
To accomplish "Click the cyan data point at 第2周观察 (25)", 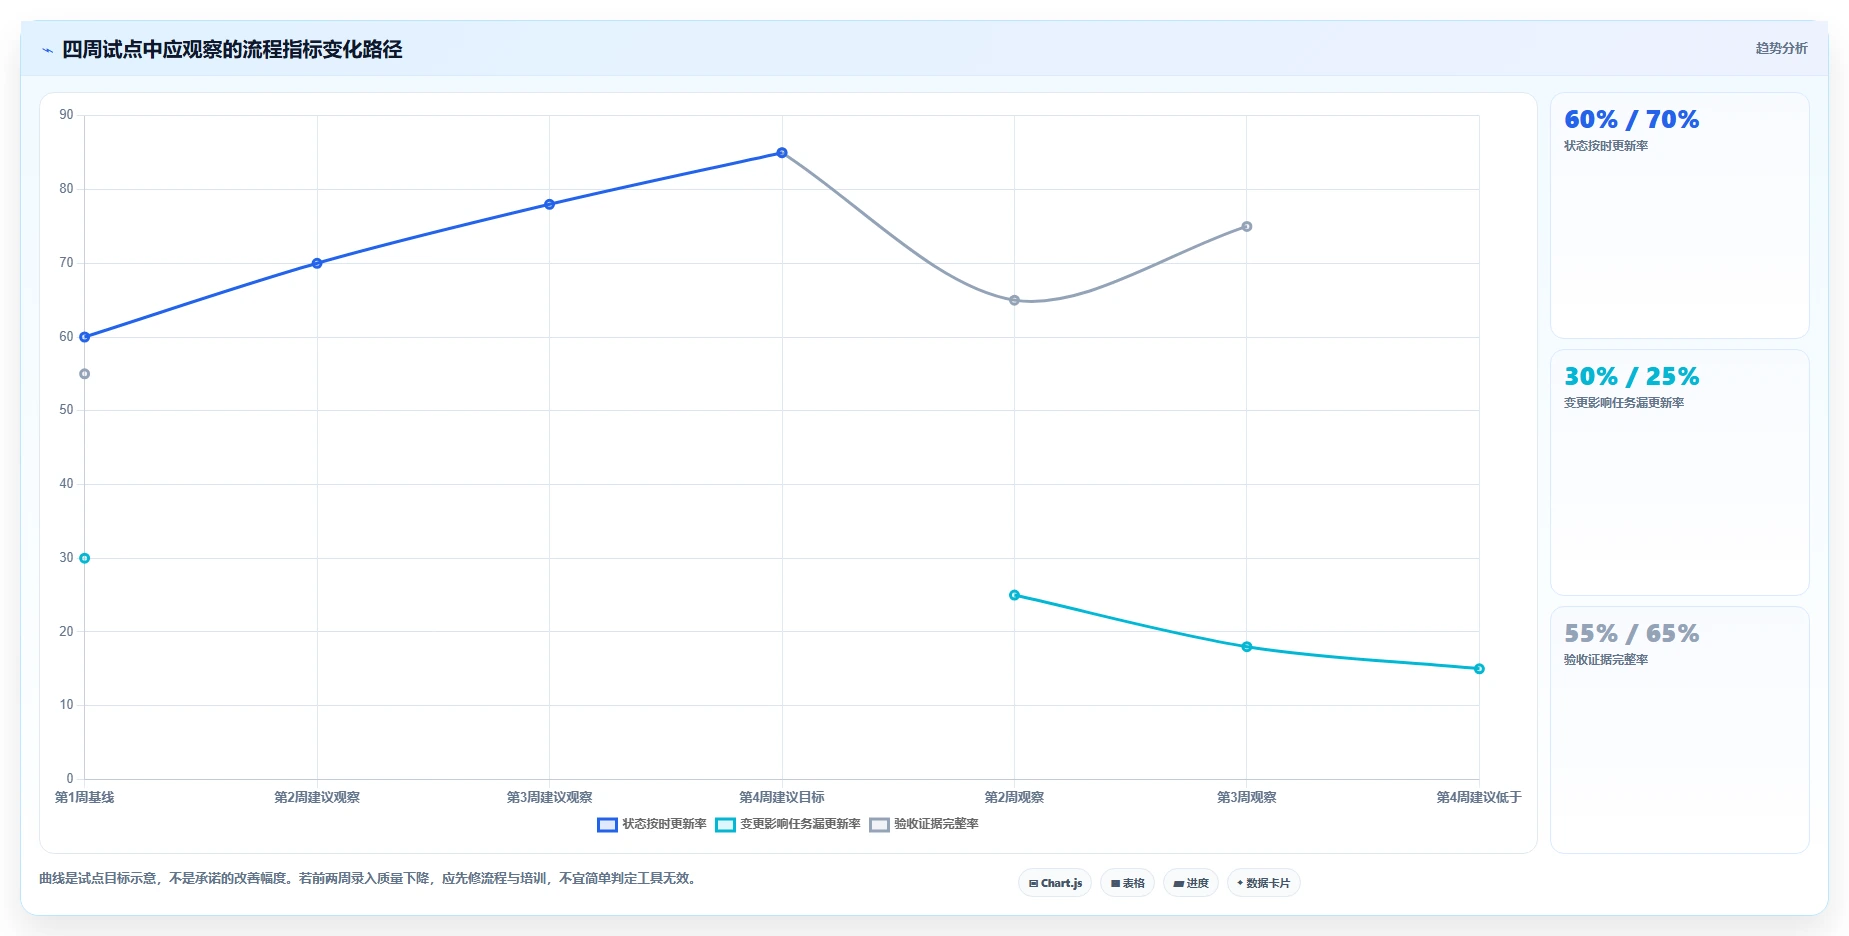I will [x=1014, y=596].
